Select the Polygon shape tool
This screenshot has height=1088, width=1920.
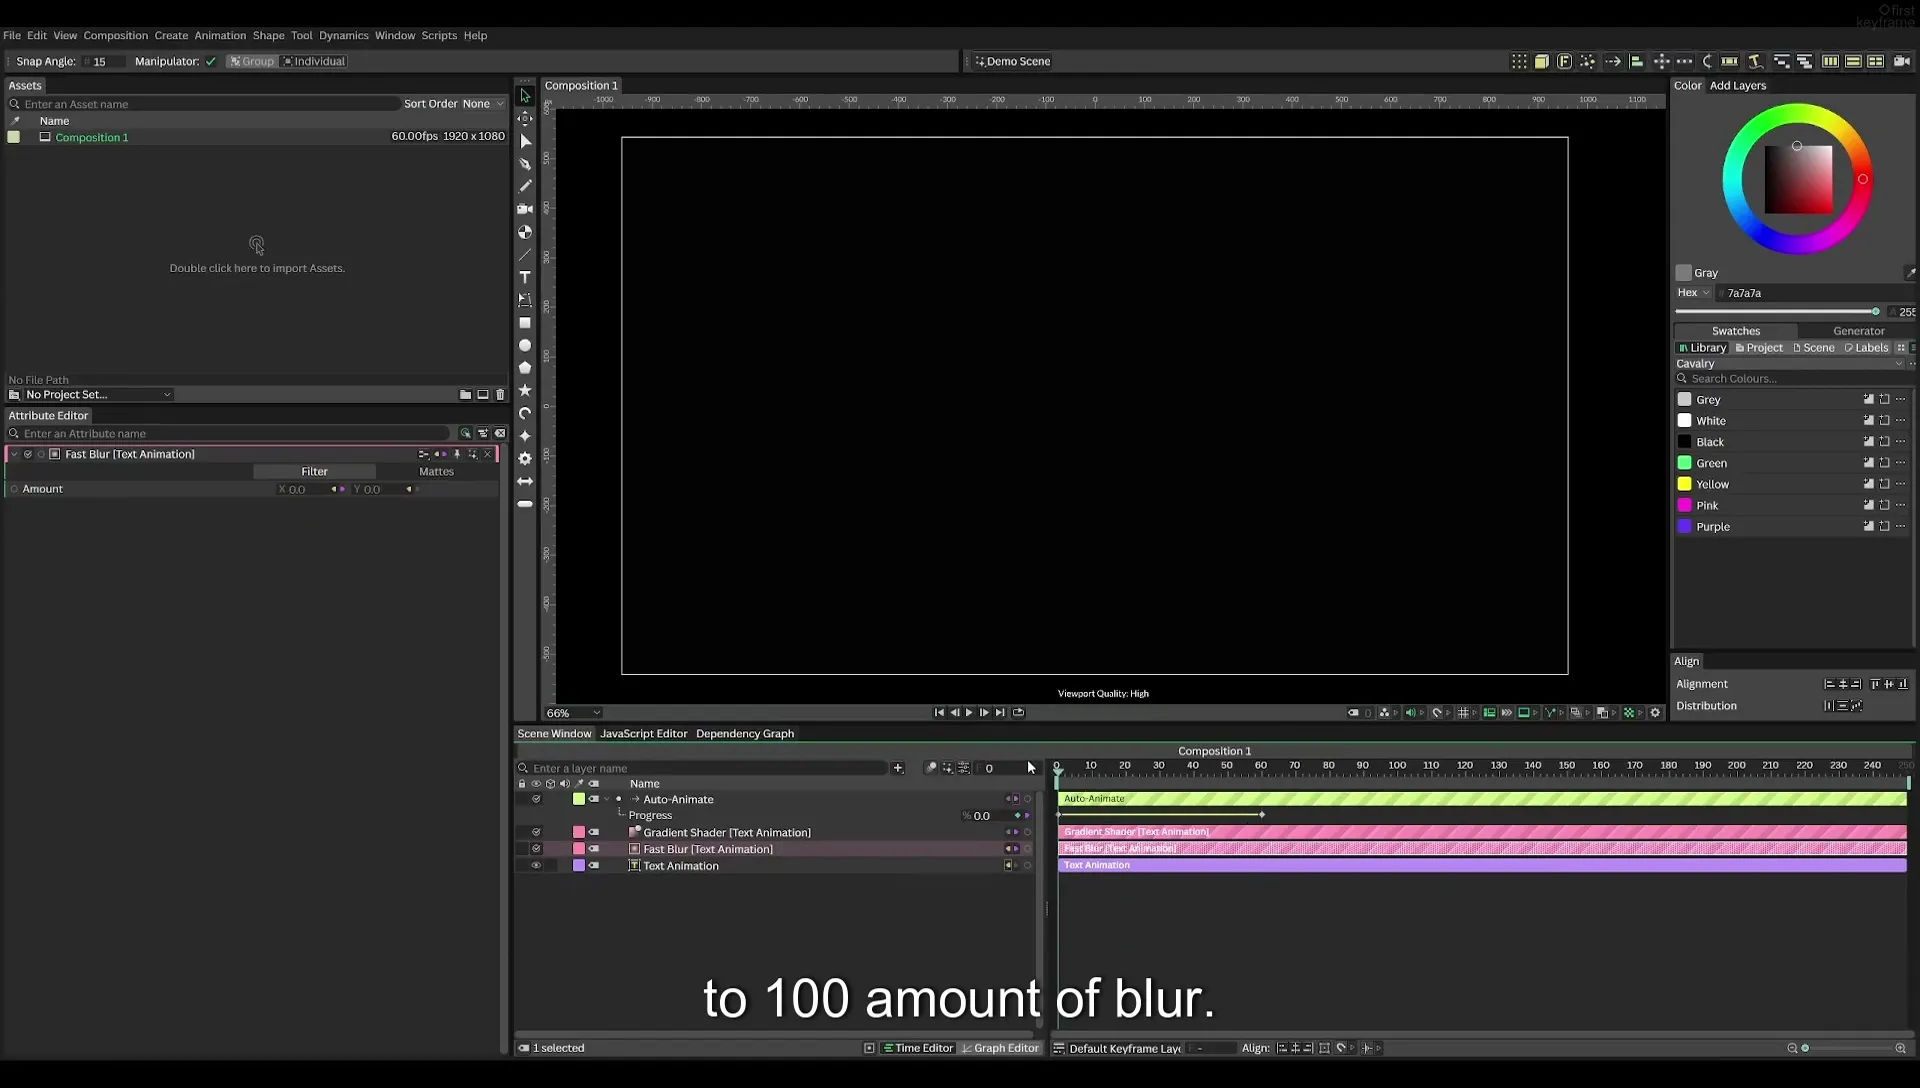(x=525, y=368)
